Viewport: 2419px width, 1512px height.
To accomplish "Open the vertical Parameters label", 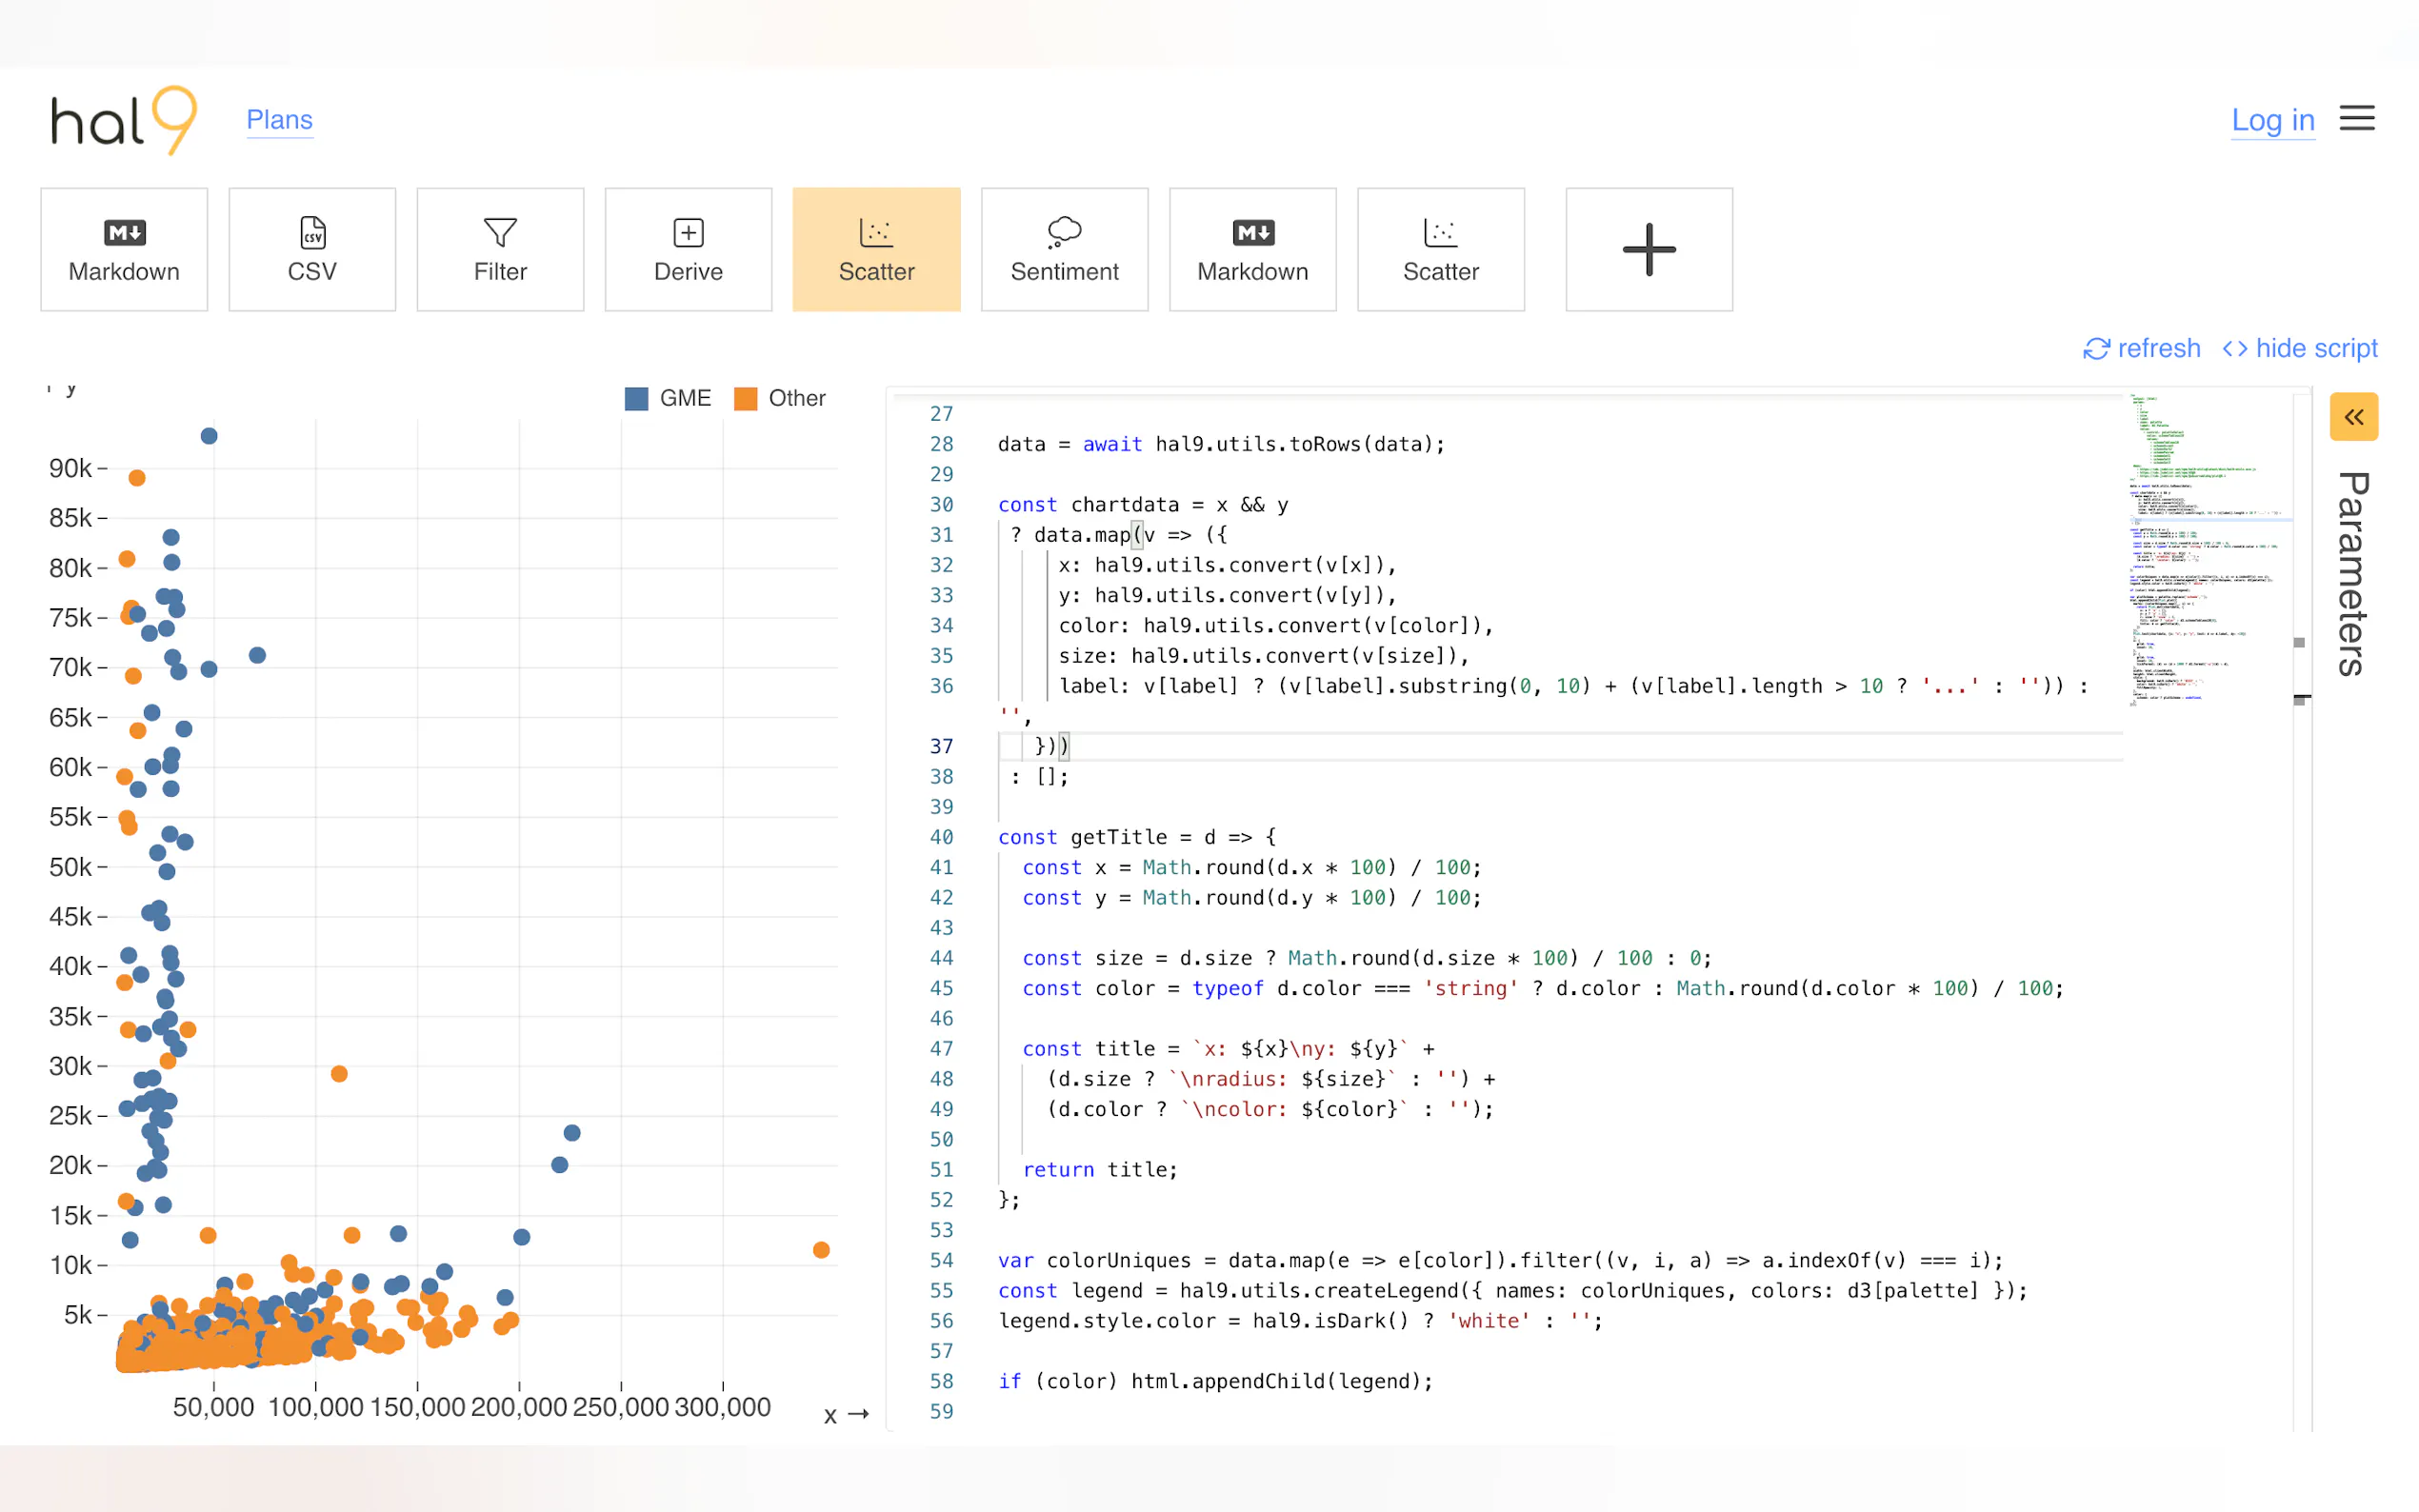I will point(2353,573).
